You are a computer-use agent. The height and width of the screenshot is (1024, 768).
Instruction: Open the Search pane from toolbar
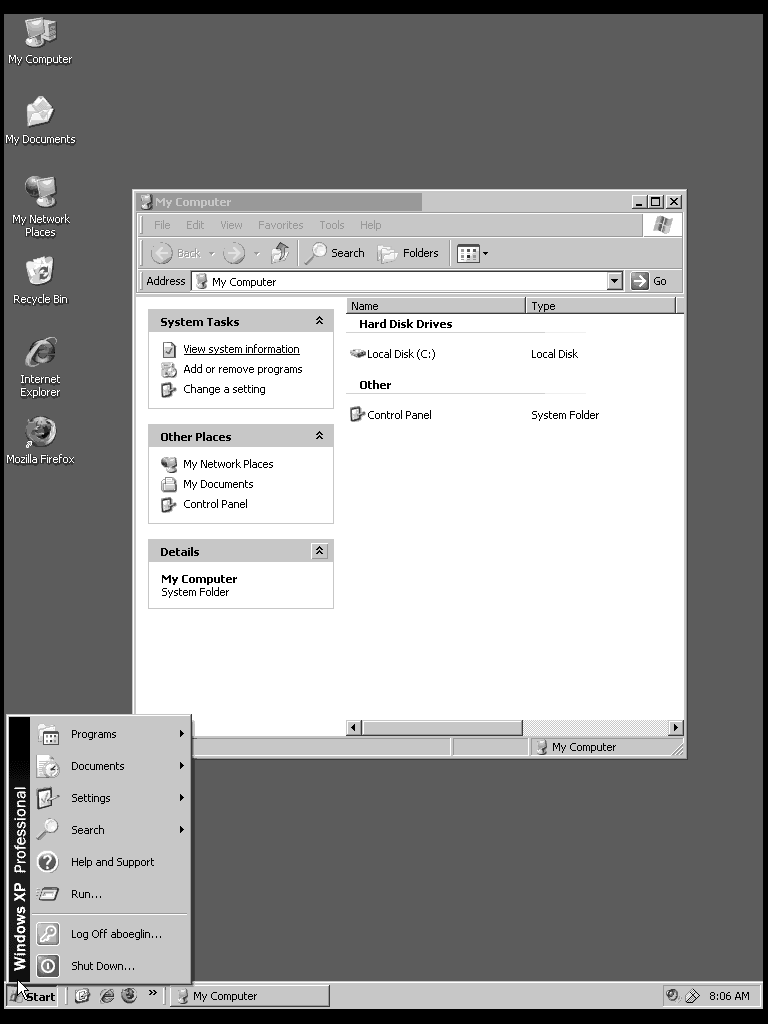335,253
